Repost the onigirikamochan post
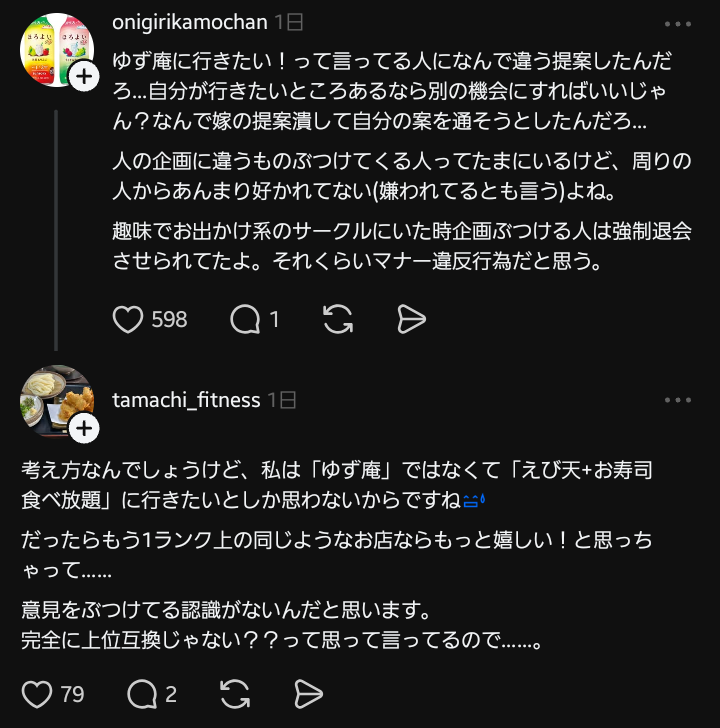Screen dimensions: 720x728 click(x=339, y=319)
